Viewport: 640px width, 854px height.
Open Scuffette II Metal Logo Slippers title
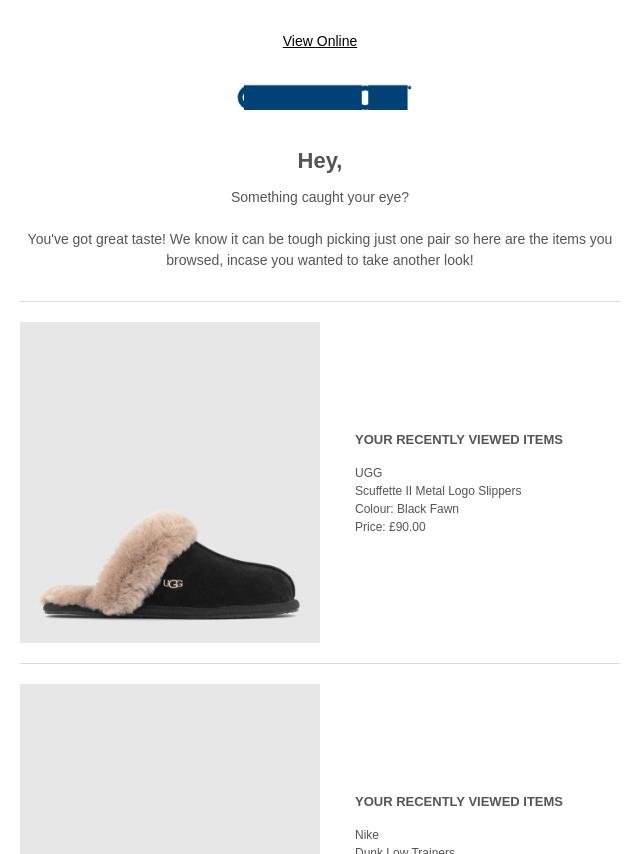[x=438, y=491]
